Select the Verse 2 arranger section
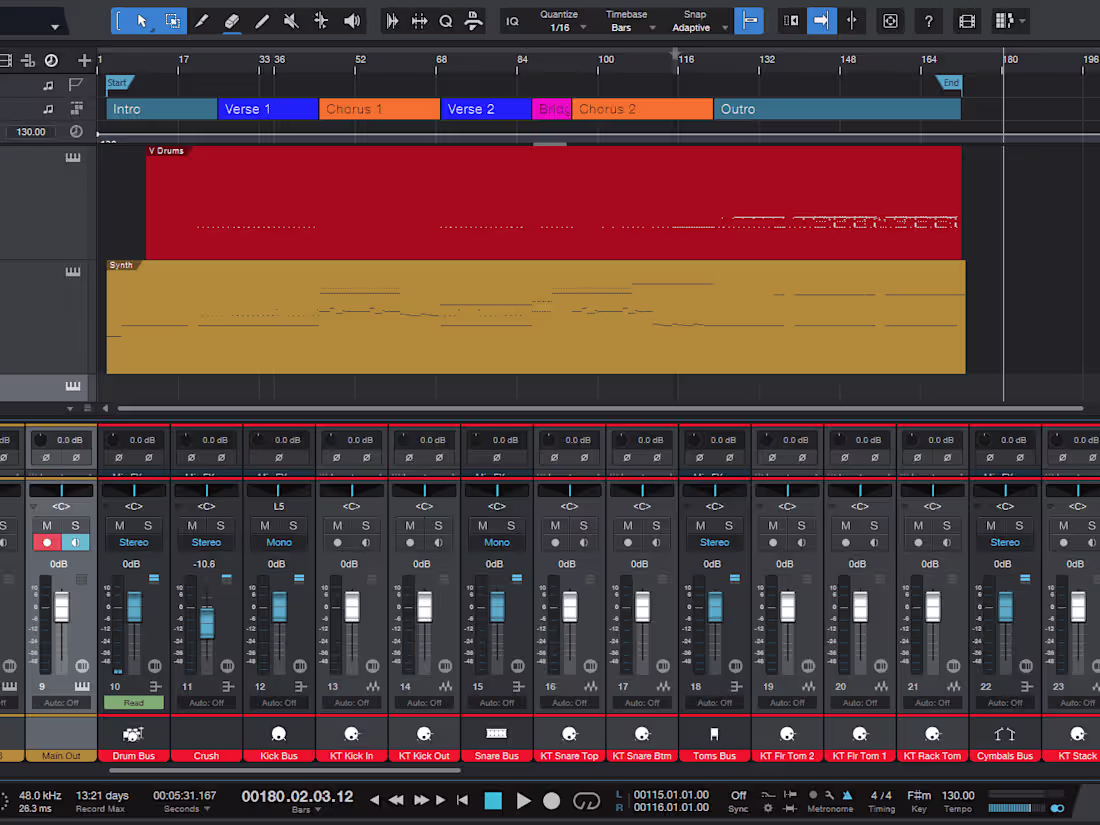The image size is (1100, 825). pyautogui.click(x=485, y=109)
